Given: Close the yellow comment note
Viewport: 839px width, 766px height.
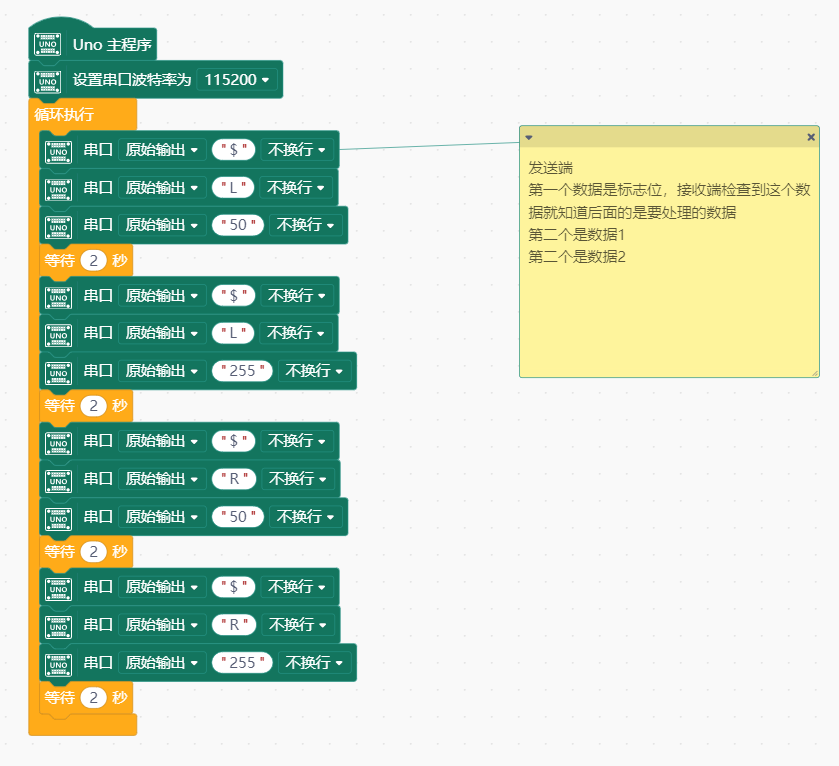Looking at the screenshot, I should point(811,137).
